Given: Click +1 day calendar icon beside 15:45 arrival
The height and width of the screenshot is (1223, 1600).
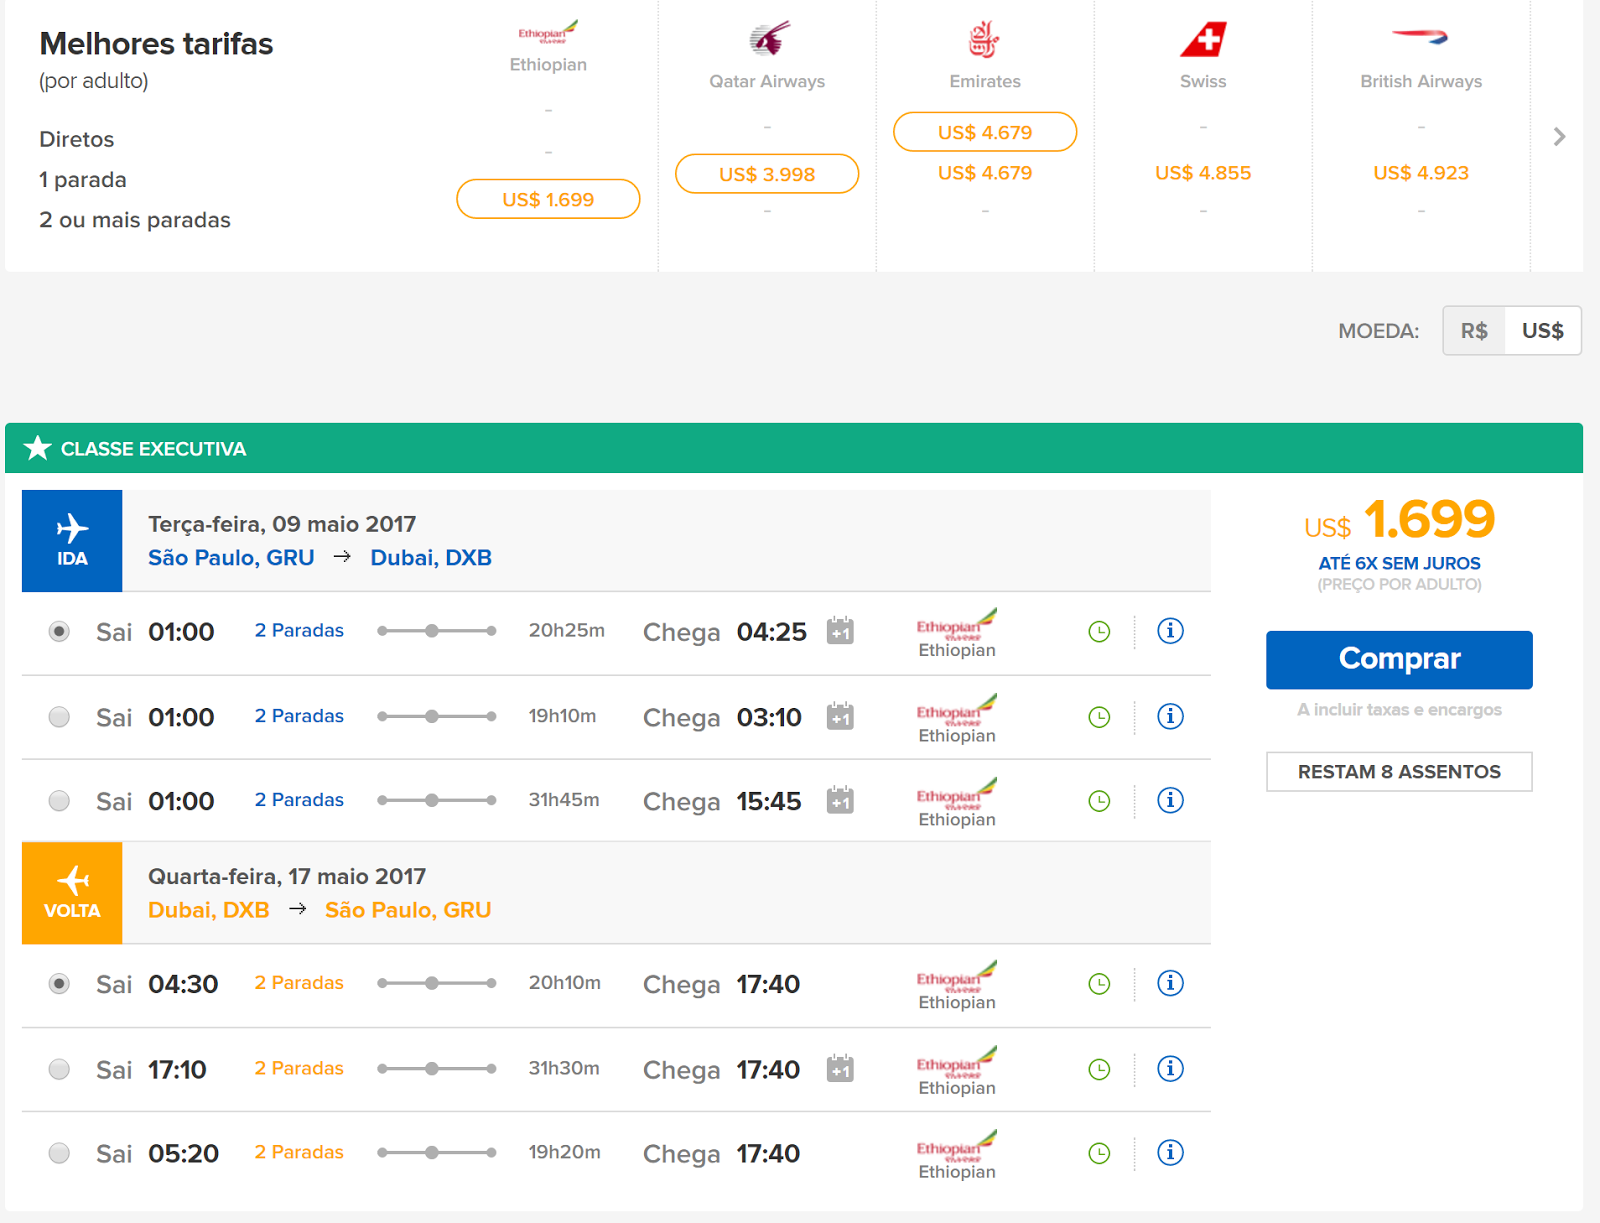Looking at the screenshot, I should pyautogui.click(x=840, y=800).
